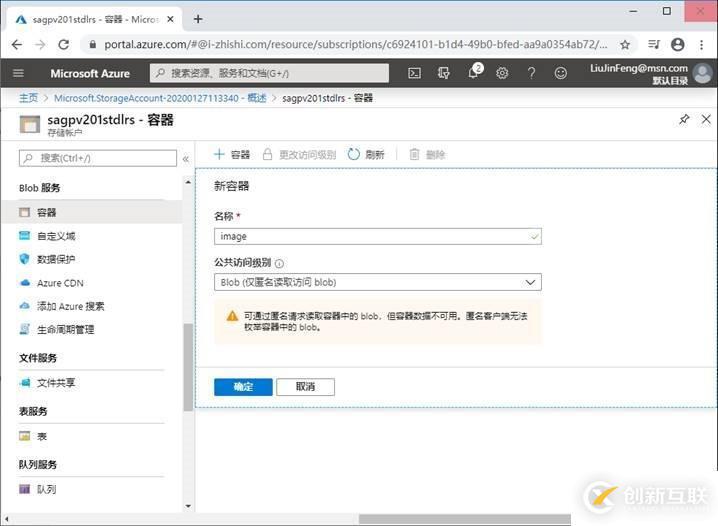Go back in the browser
The width and height of the screenshot is (718, 526).
click(x=16, y=44)
